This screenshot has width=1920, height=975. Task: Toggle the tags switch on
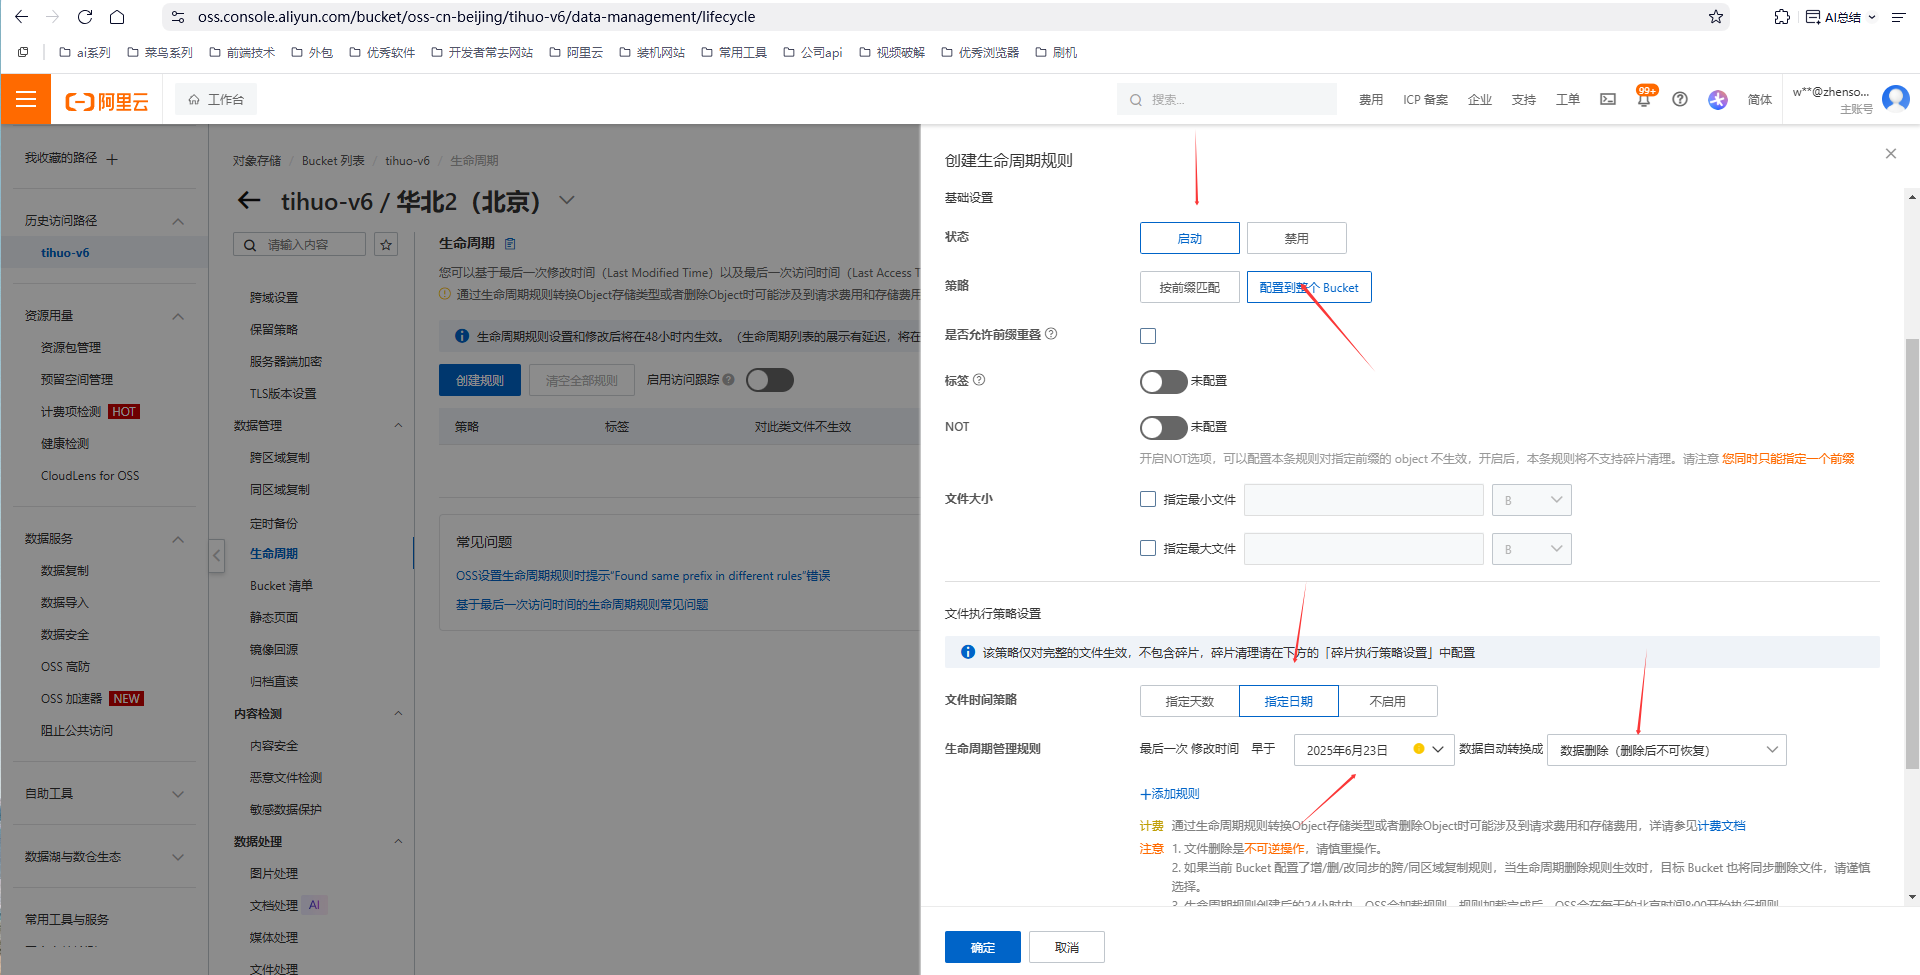[1163, 382]
